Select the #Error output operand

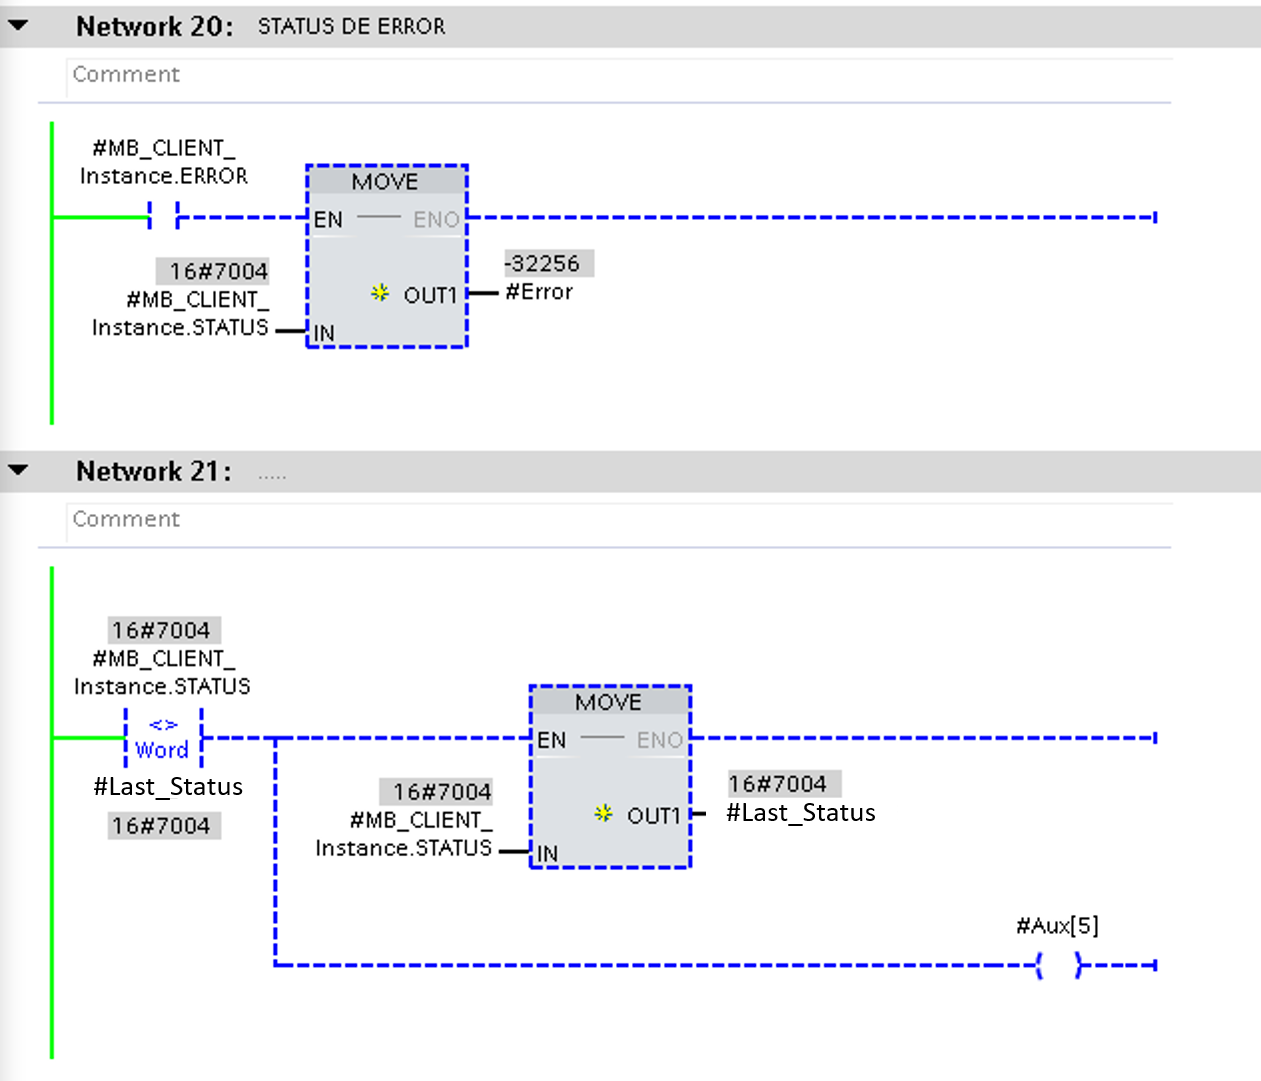point(539,292)
